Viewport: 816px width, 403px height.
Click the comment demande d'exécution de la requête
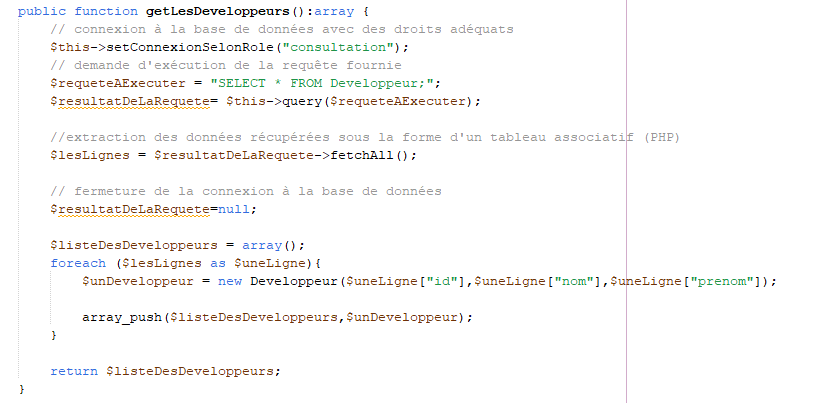pos(226,65)
